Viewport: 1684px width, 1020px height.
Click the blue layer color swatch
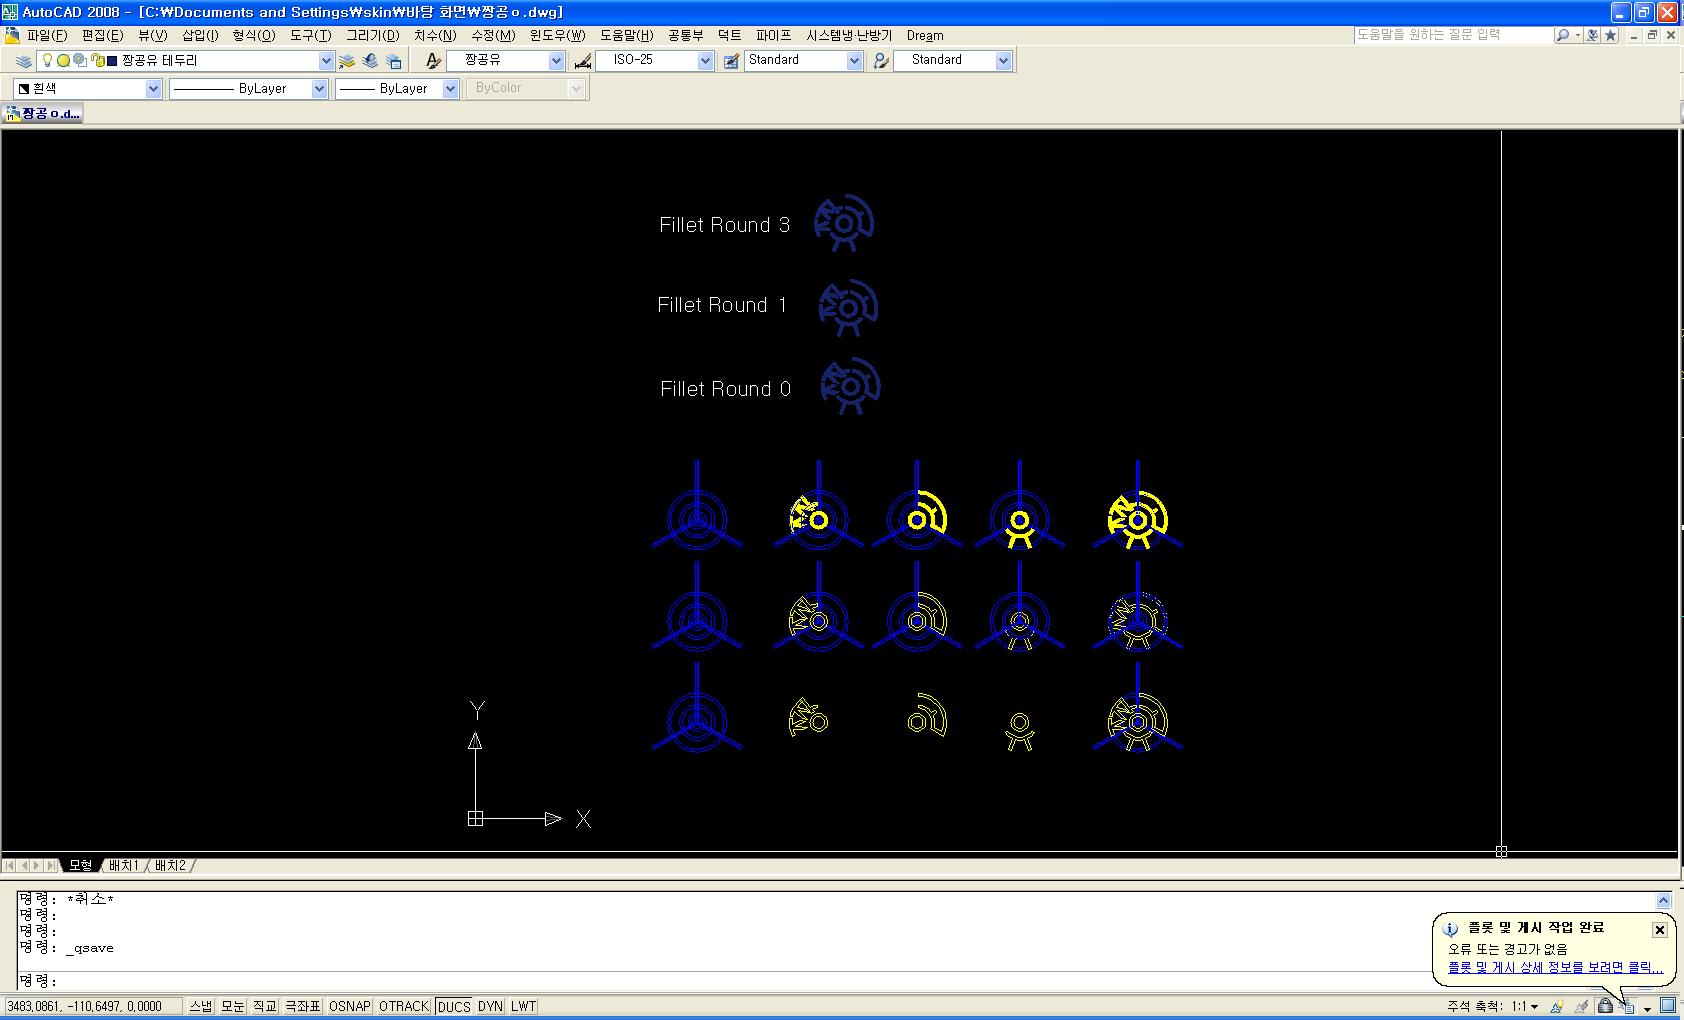112,61
